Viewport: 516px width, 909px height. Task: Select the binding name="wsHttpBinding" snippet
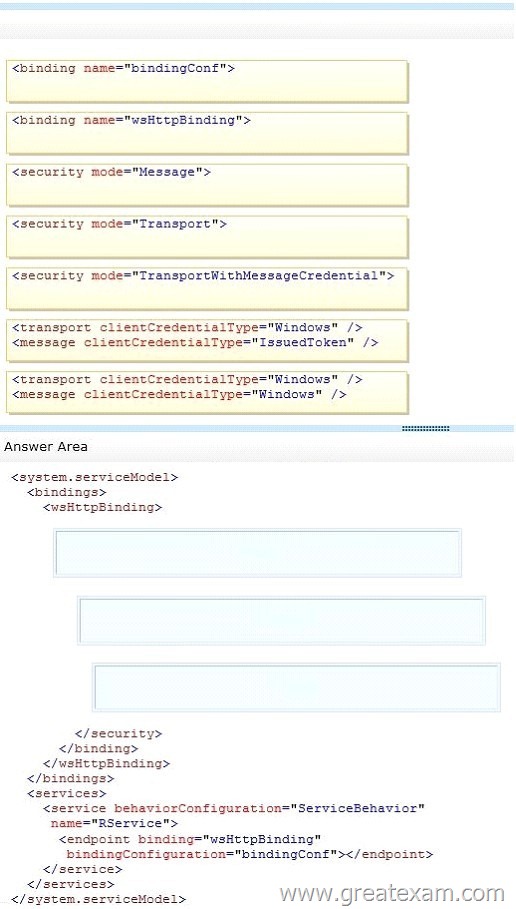click(207, 133)
